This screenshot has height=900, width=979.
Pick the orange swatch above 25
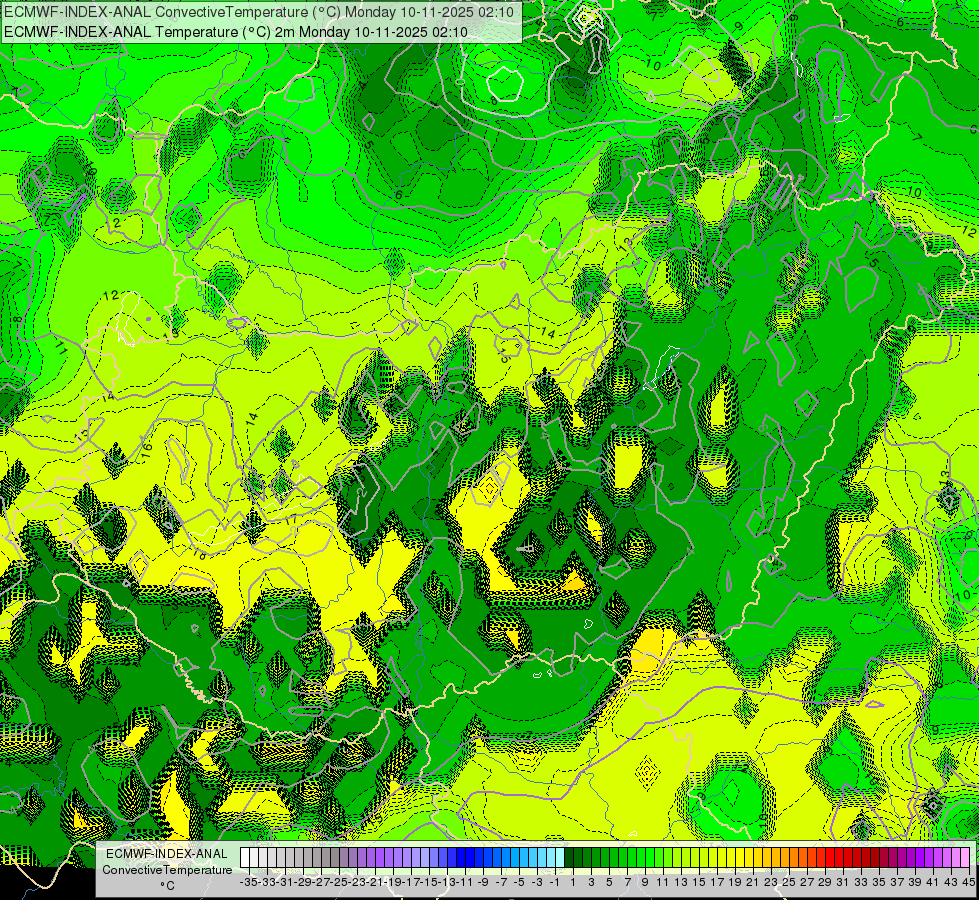[785, 858]
